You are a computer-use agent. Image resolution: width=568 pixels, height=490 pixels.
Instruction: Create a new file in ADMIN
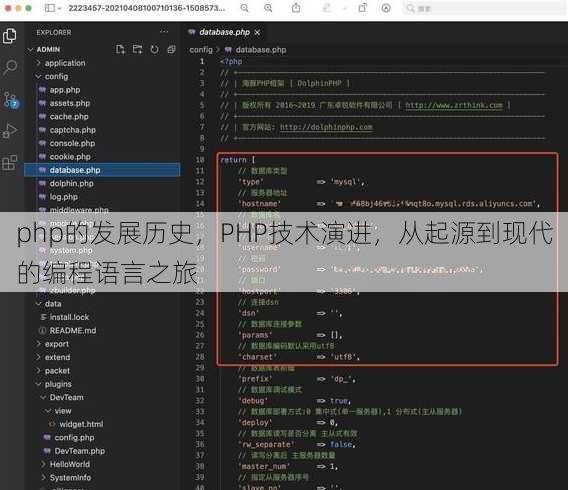pos(120,49)
